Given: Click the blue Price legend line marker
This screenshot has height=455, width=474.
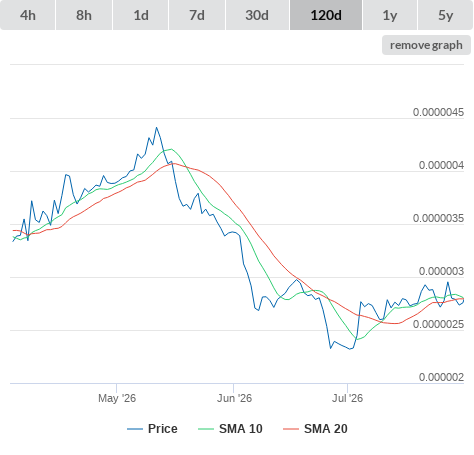Looking at the screenshot, I should (135, 429).
